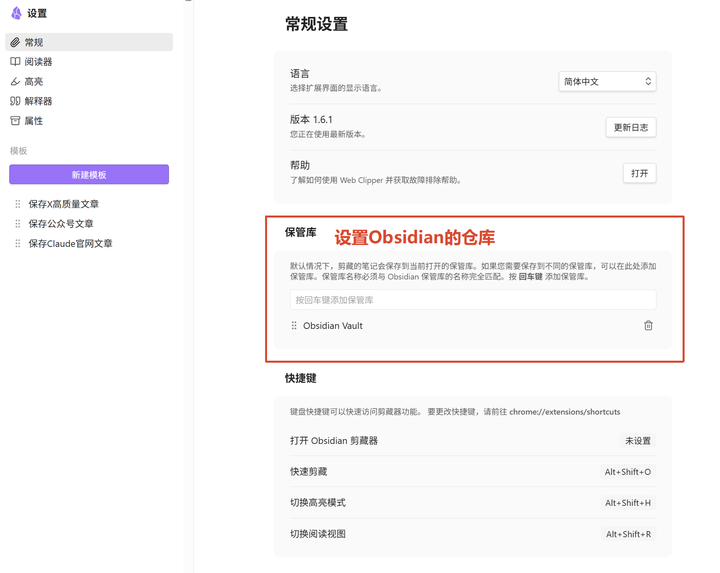Image resolution: width=720 pixels, height=573 pixels.
Task: Click the 按回车键添加保管库 input field
Action: 473,300
